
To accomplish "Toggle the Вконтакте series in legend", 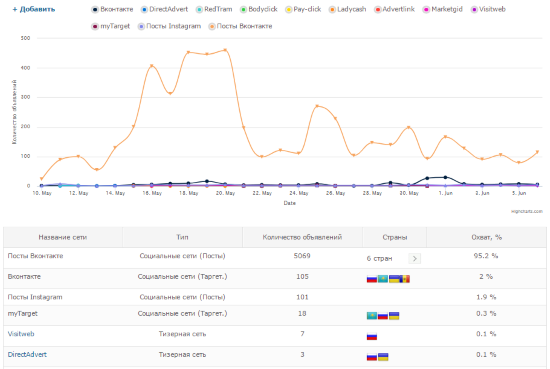I will [113, 9].
